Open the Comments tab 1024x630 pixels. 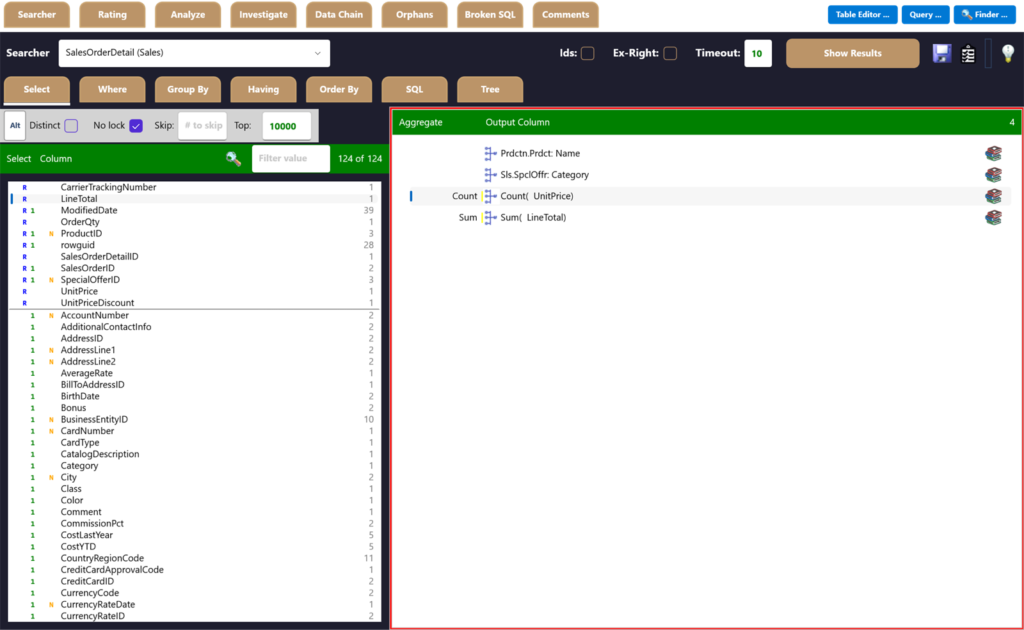(566, 14)
